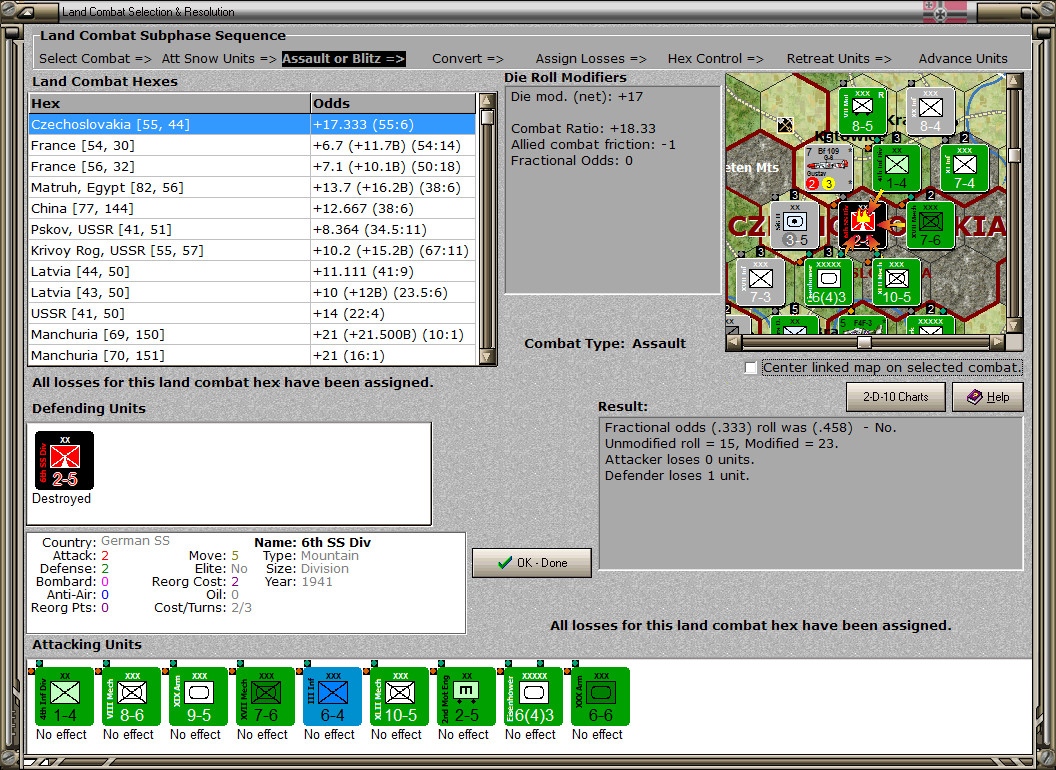Select the XVII Mech 7-6 attacking unit

(x=265, y=696)
